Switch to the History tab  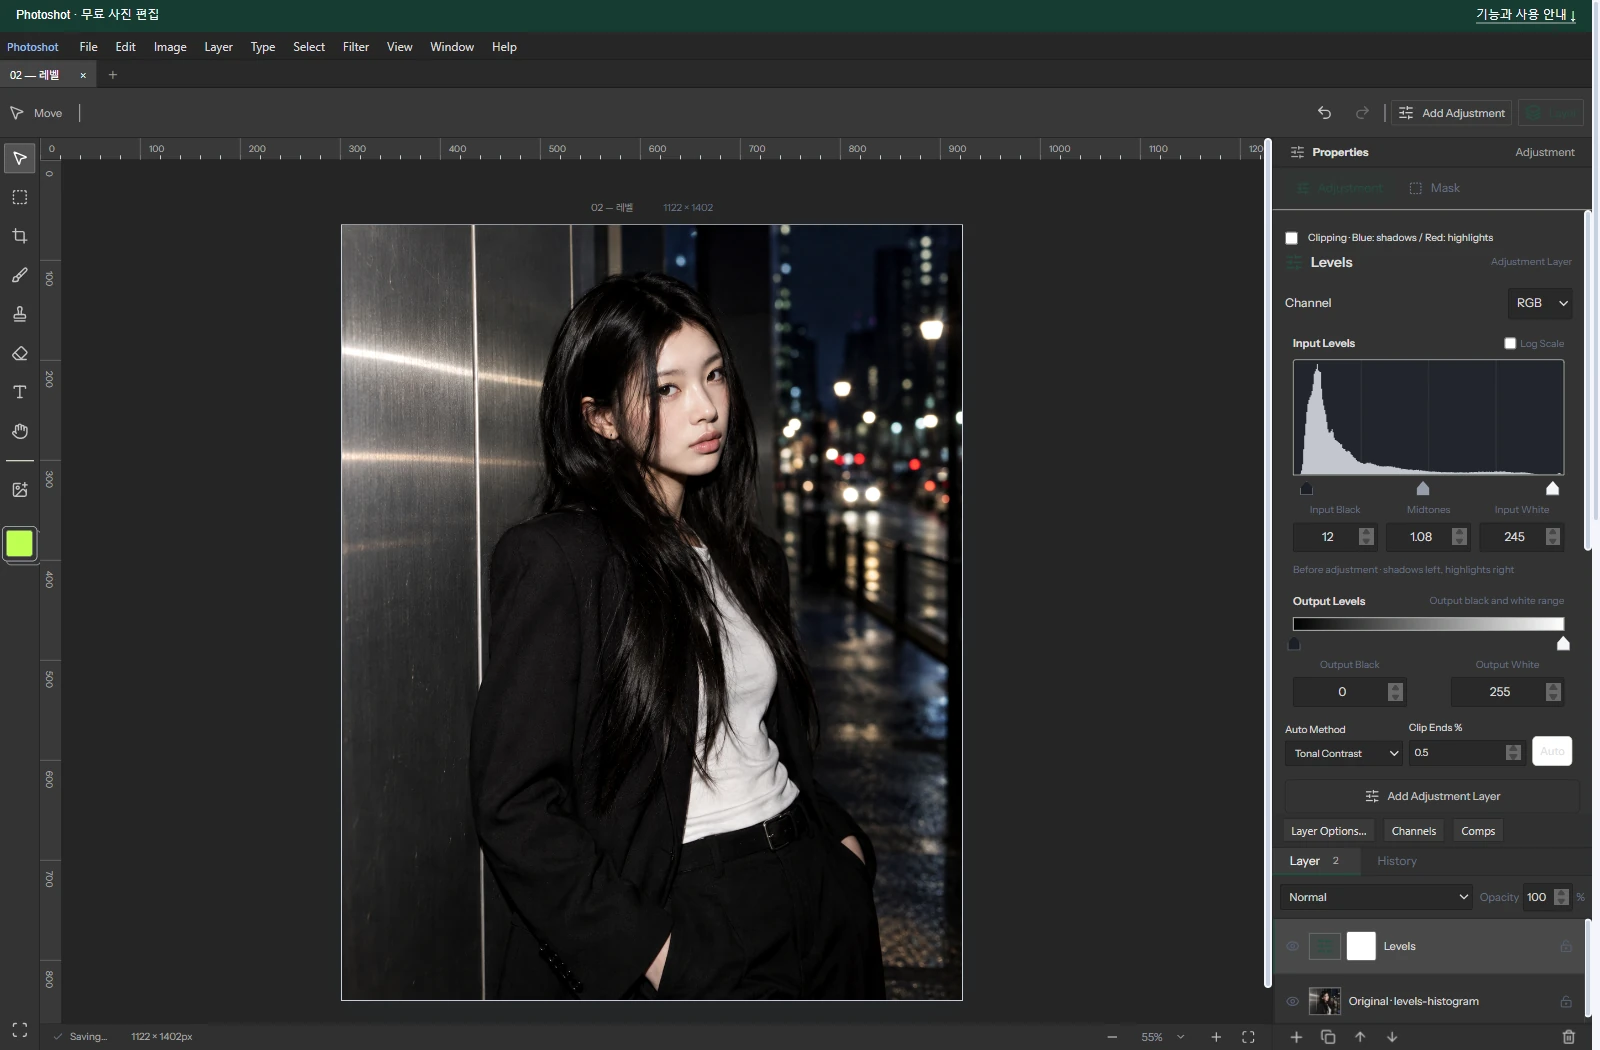pos(1397,861)
